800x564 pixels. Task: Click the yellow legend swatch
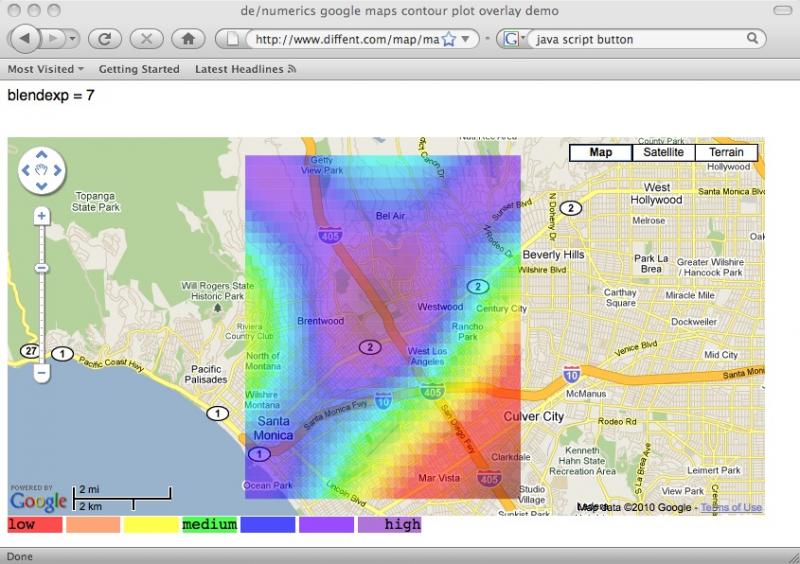[x=152, y=525]
